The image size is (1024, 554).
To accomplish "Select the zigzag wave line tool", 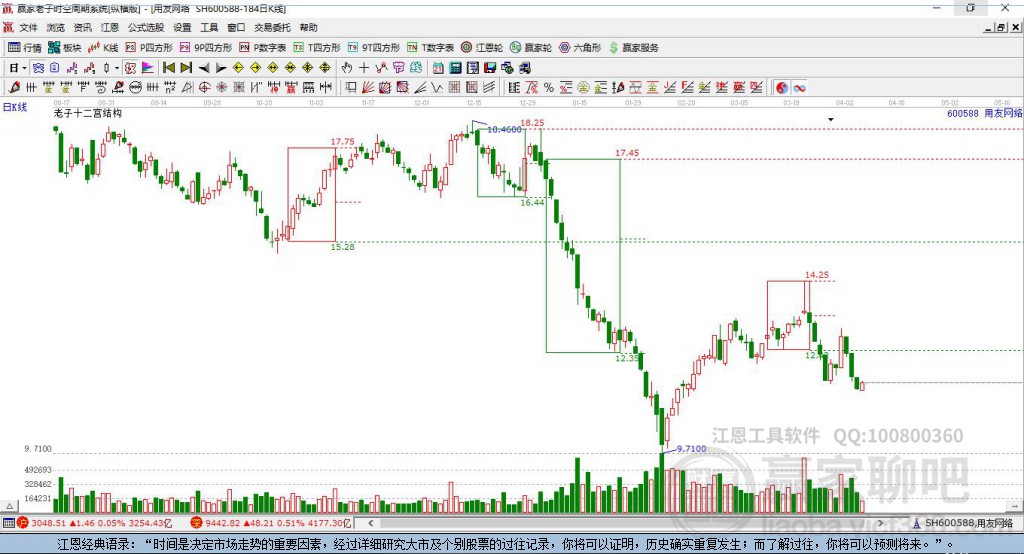I will click(x=437, y=88).
